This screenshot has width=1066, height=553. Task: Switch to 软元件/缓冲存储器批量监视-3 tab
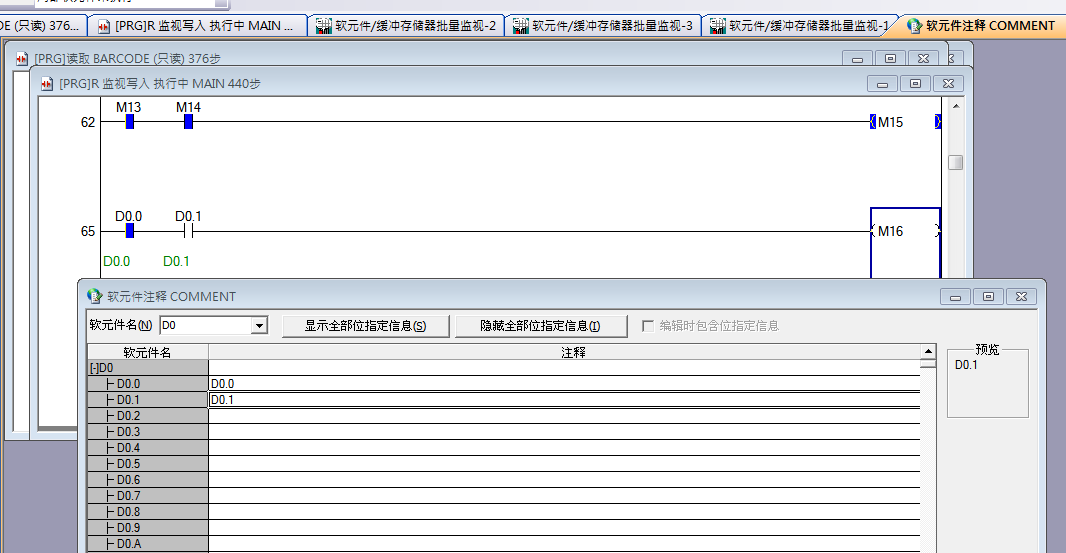coord(602,26)
